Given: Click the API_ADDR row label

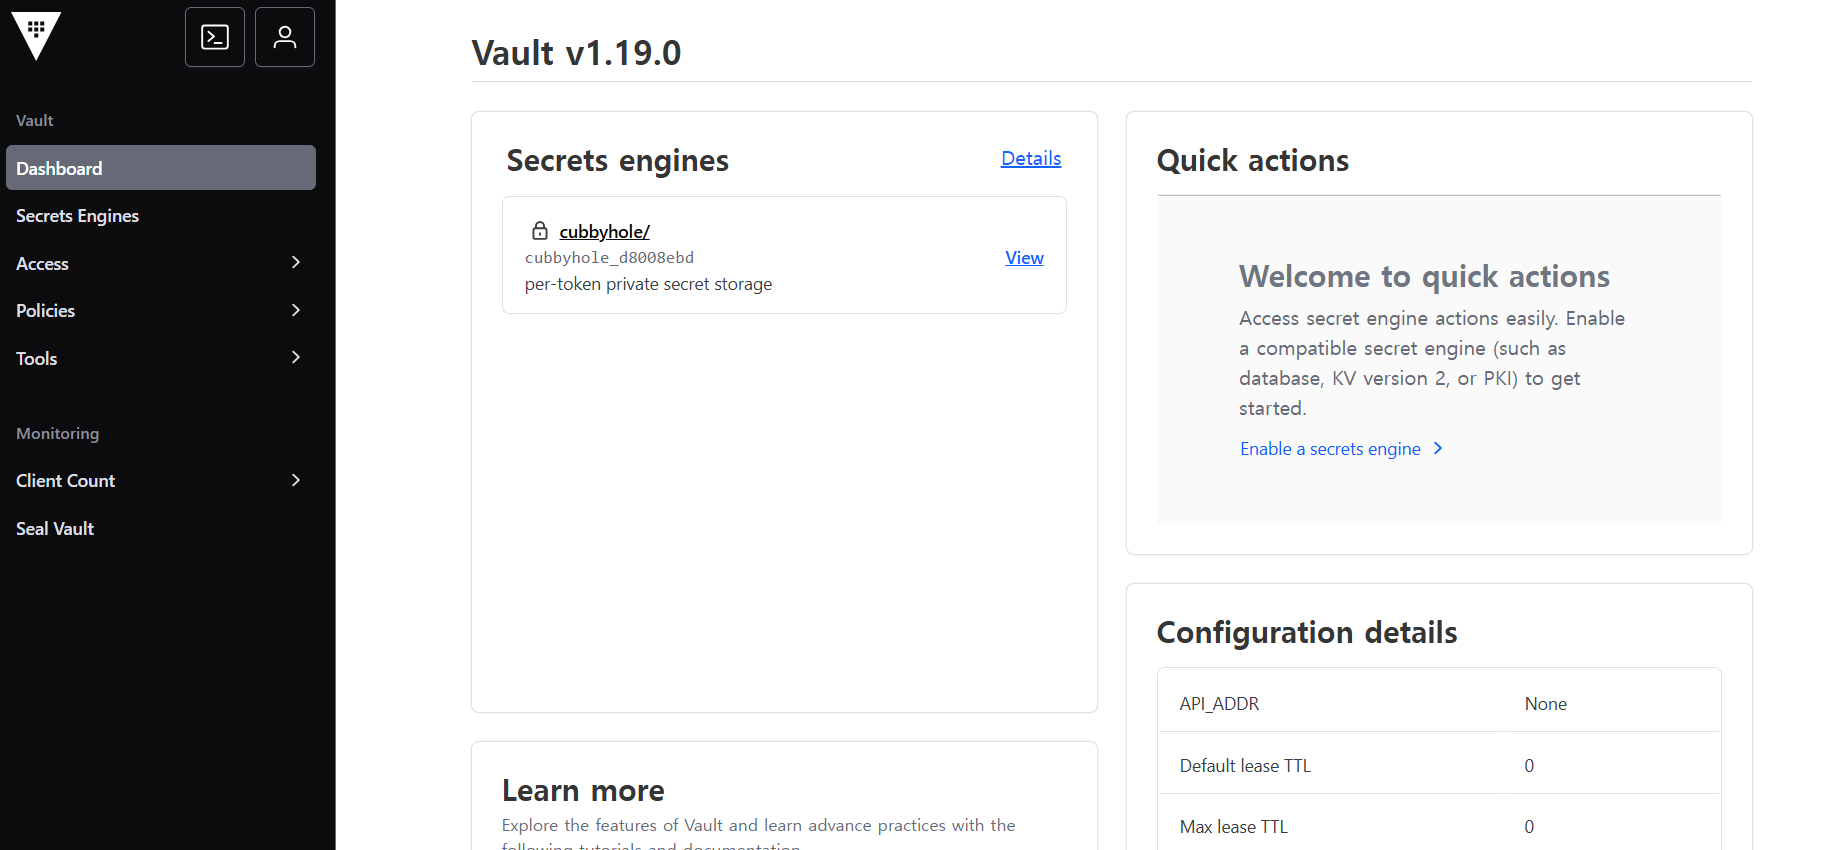Looking at the screenshot, I should click(x=1219, y=704).
